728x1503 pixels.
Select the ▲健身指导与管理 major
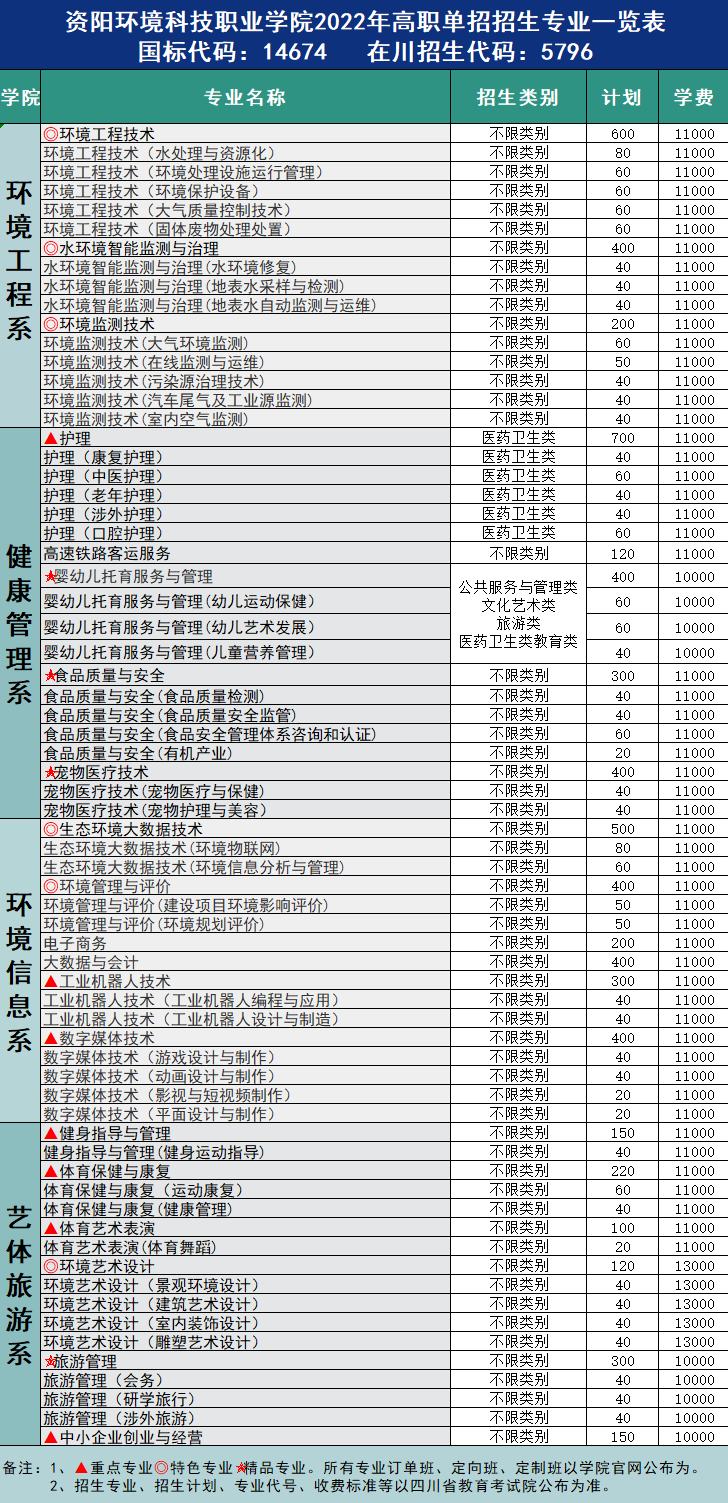point(245,1133)
